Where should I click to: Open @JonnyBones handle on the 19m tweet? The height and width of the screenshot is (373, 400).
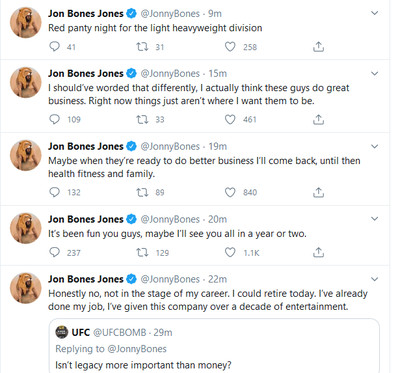[170, 146]
